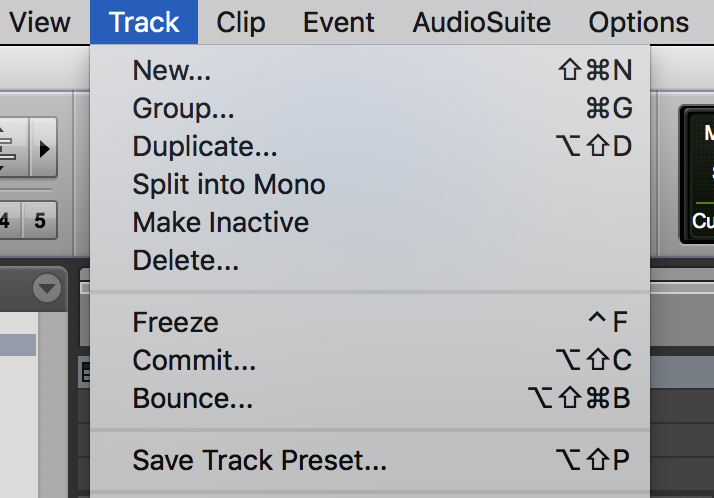Click the grid/nudge toolbar icon
This screenshot has height=498, width=714.
coord(13,148)
